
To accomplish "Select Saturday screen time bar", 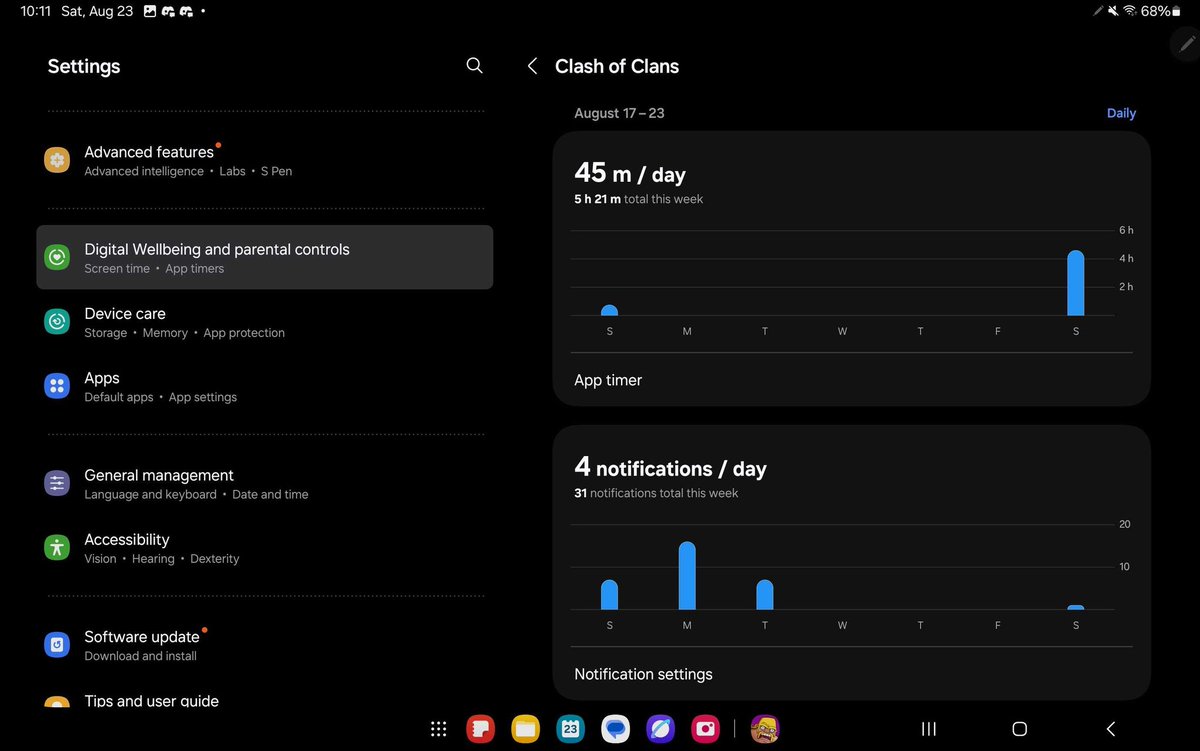I will point(1076,283).
